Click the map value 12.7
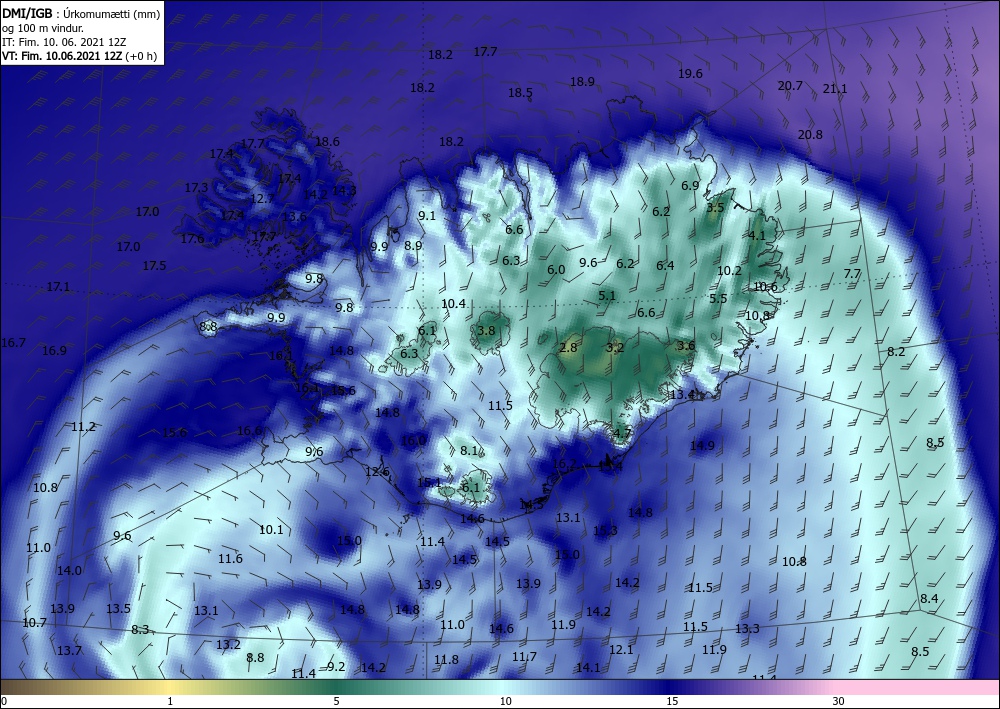 coord(261,198)
